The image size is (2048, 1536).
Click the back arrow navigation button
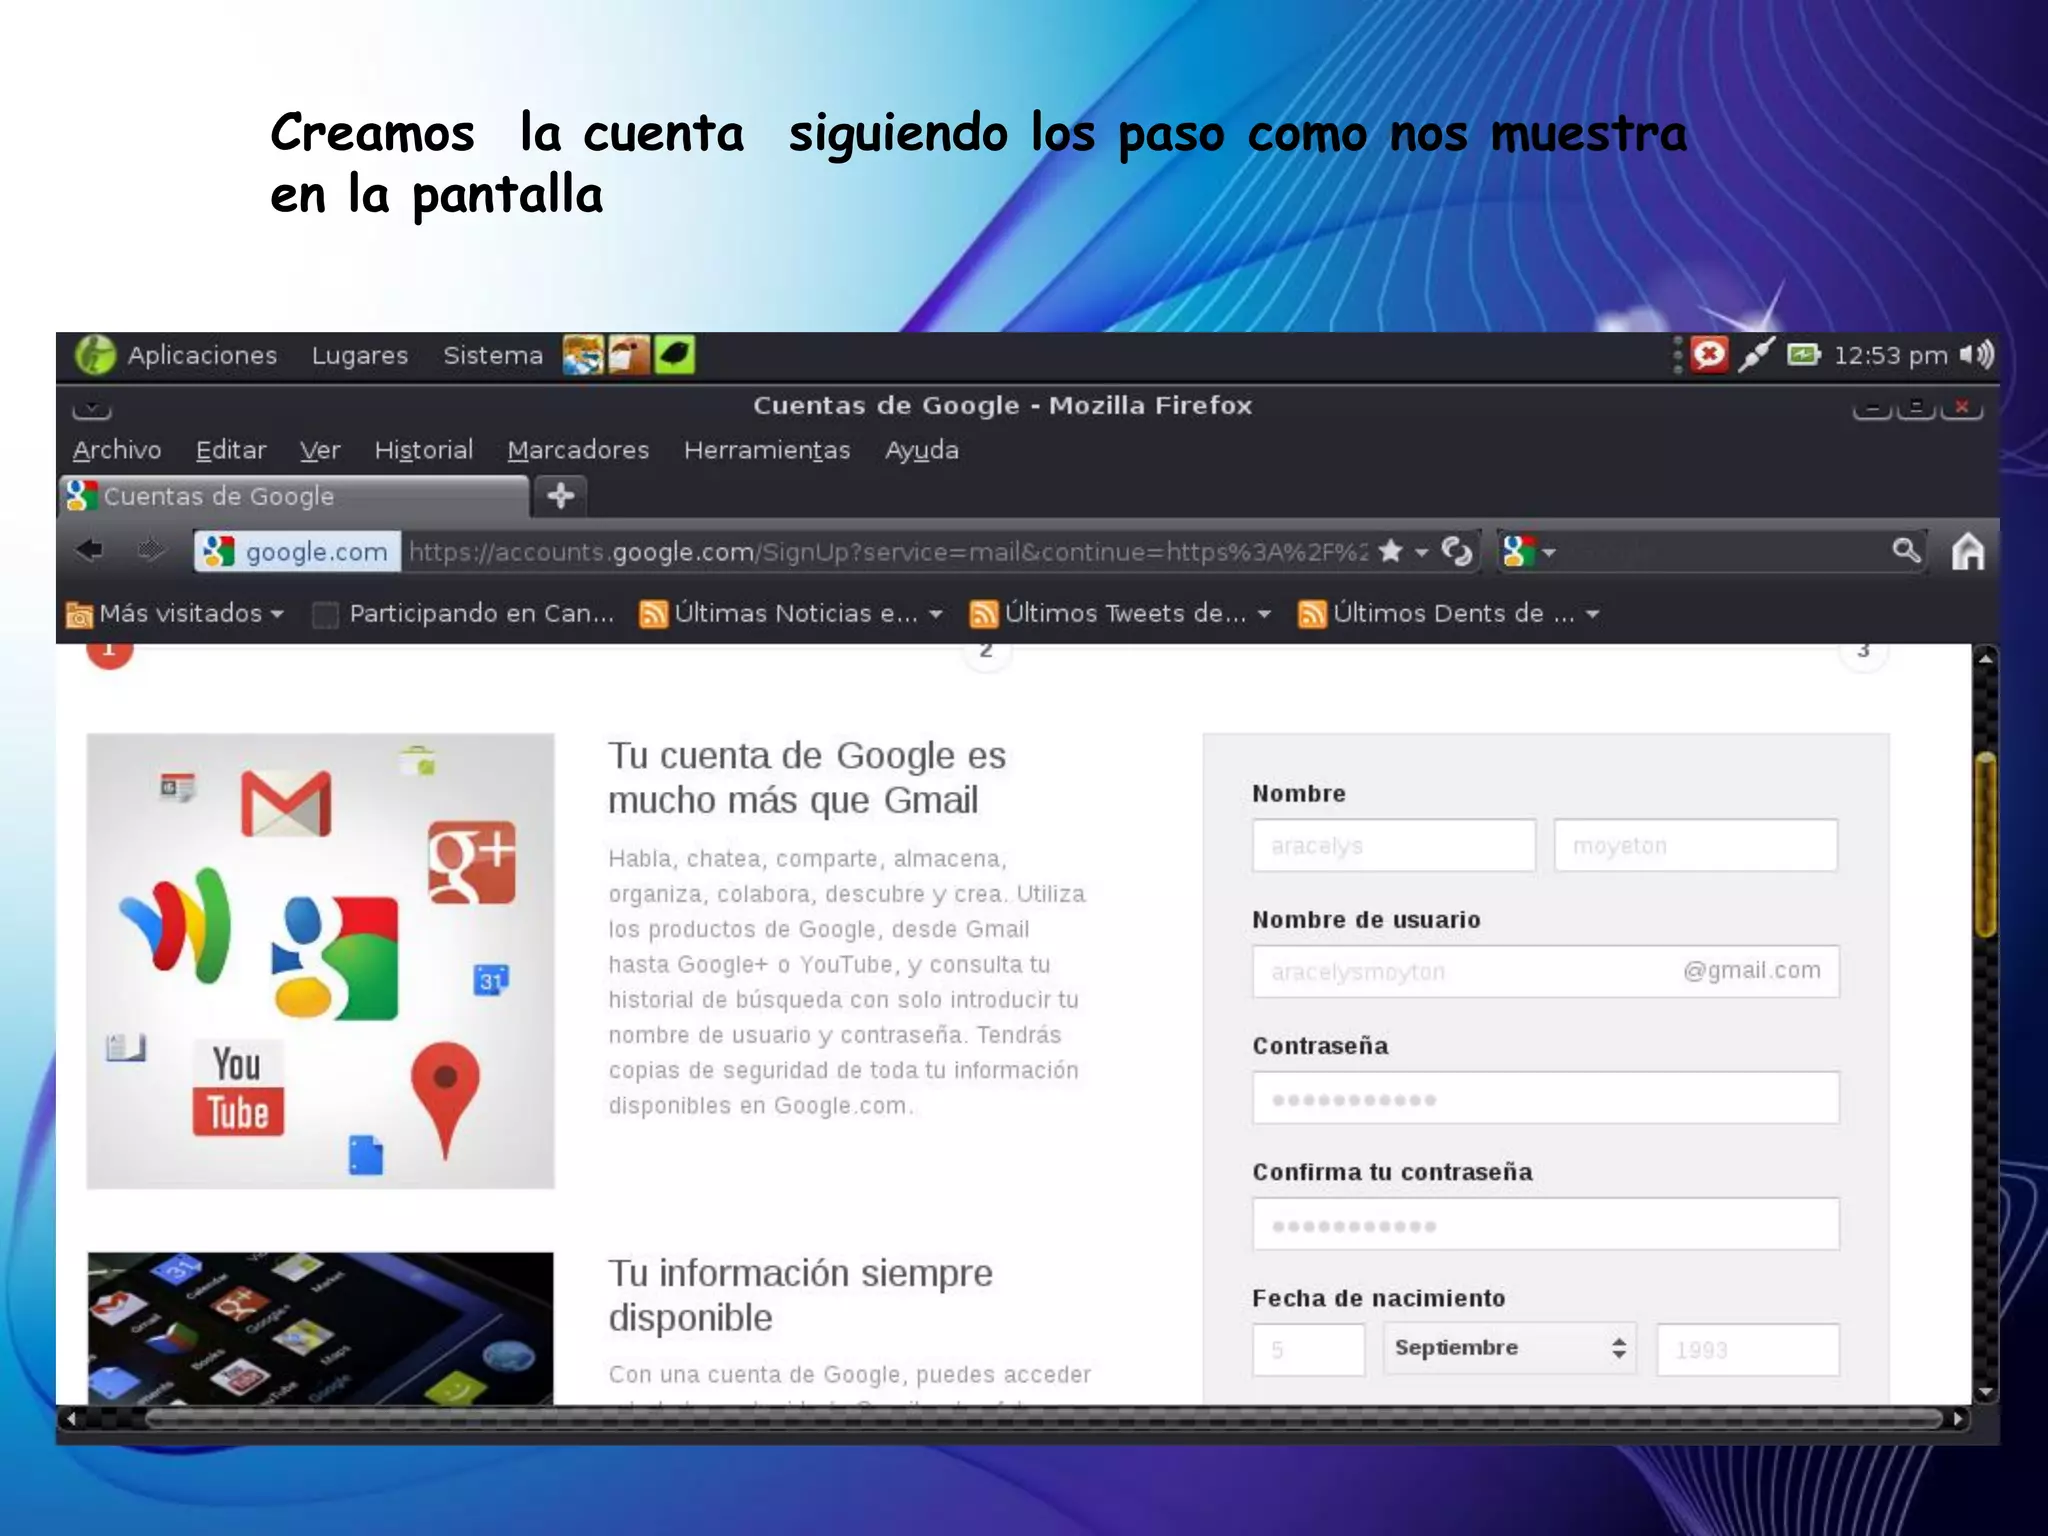90,550
